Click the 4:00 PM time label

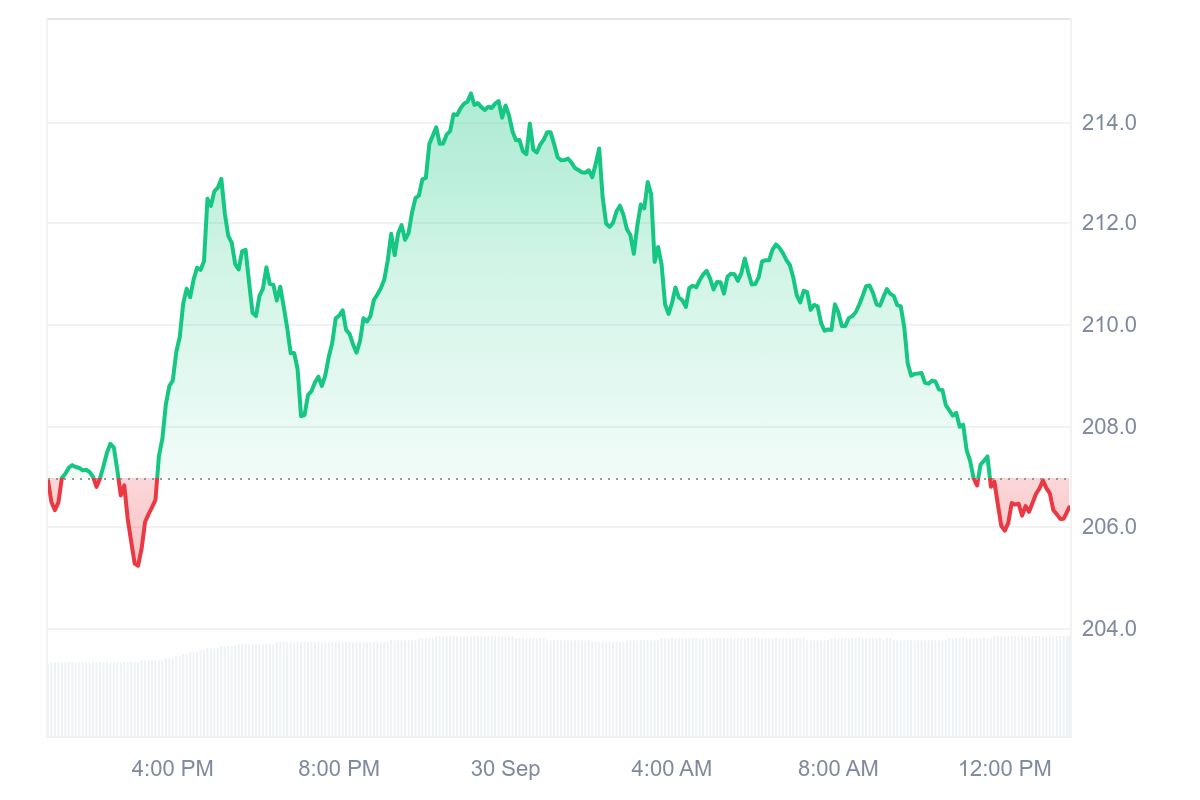click(x=173, y=768)
